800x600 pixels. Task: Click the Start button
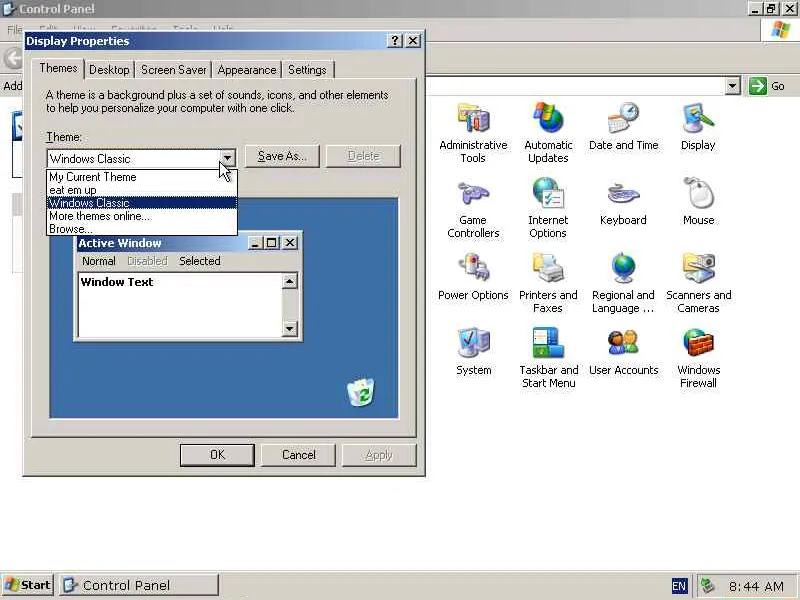pos(28,585)
